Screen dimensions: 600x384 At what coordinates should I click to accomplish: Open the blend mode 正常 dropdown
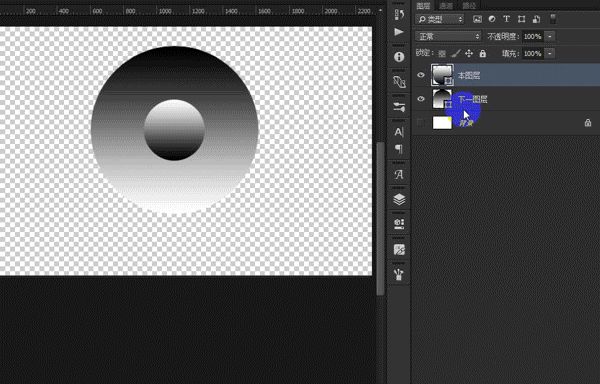point(448,36)
